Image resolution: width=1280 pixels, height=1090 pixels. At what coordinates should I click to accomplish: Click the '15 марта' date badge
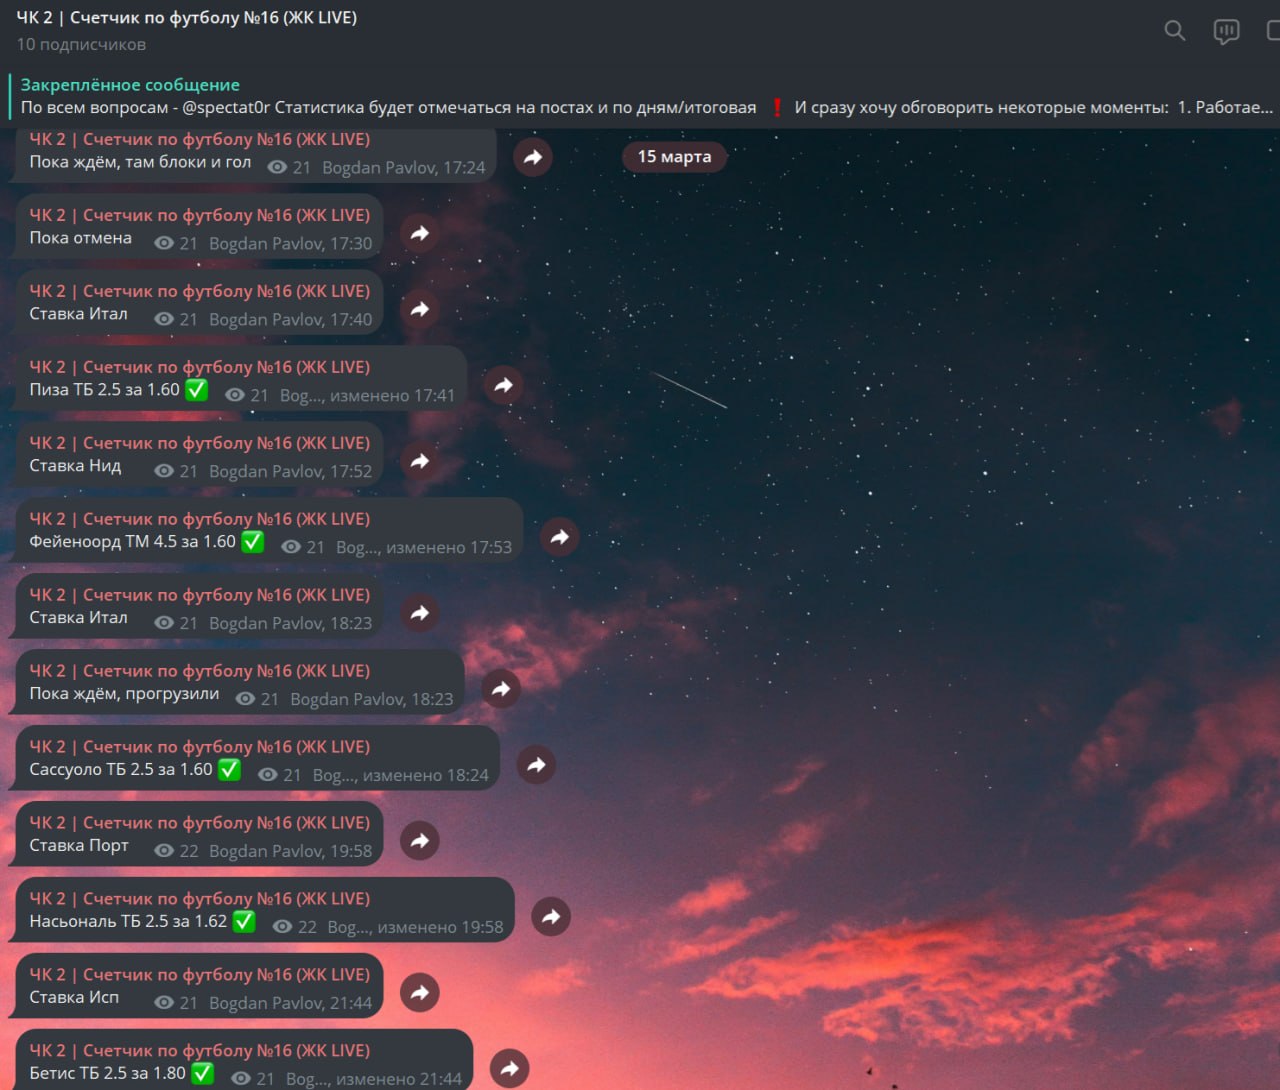674,157
